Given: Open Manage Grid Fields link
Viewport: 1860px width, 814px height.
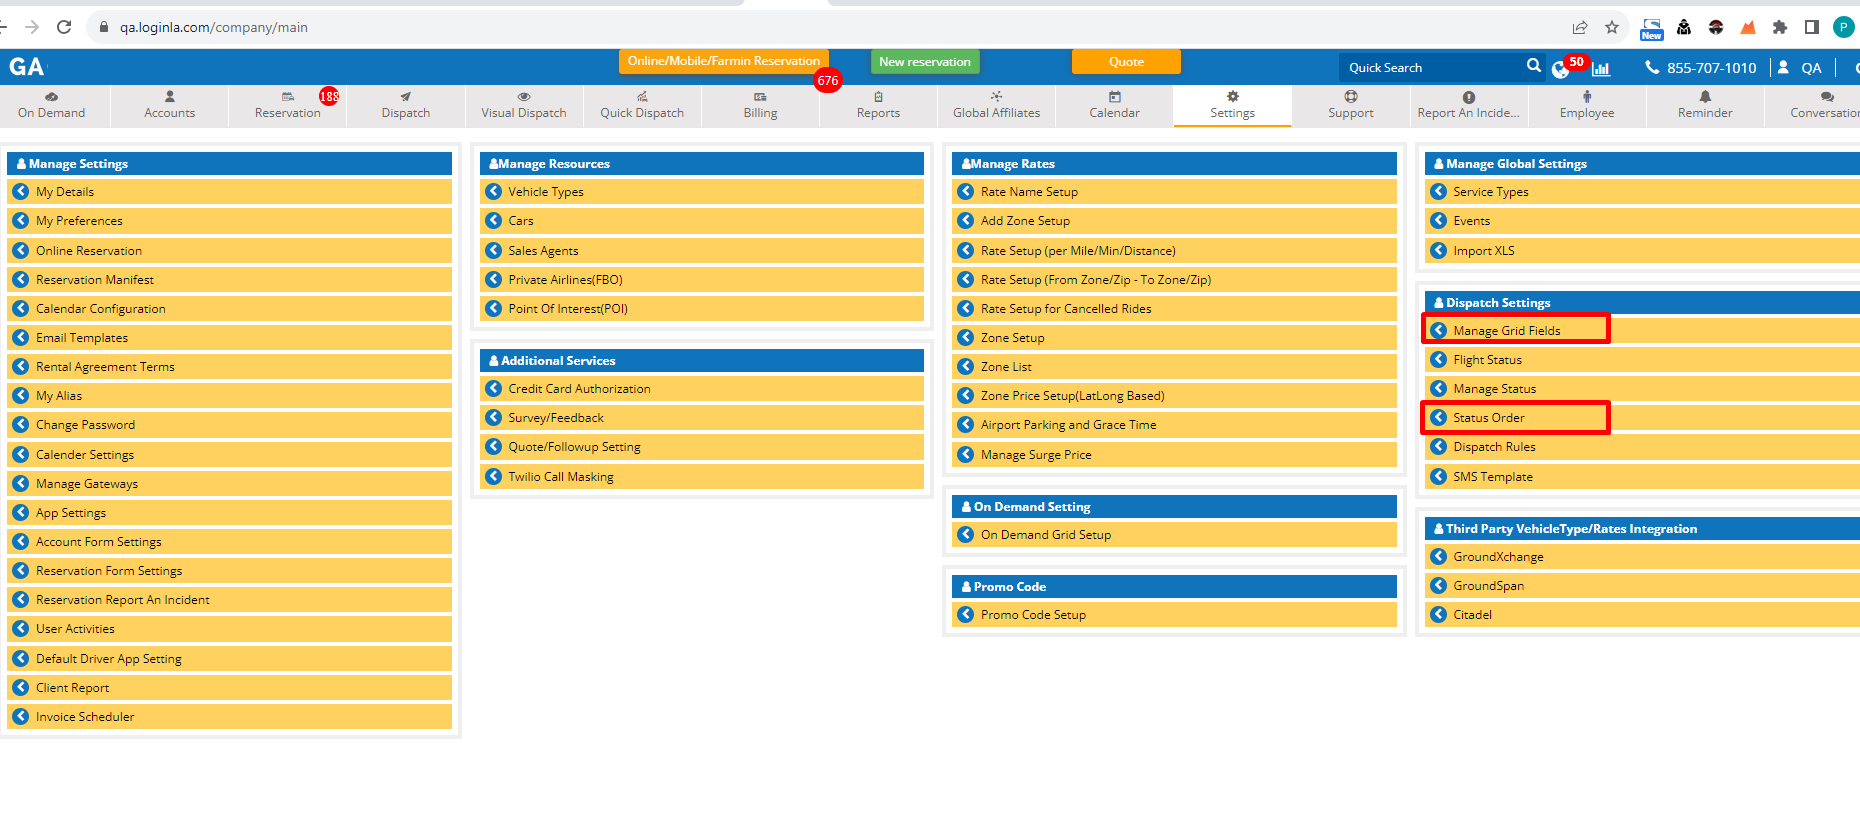Looking at the screenshot, I should 1506,330.
